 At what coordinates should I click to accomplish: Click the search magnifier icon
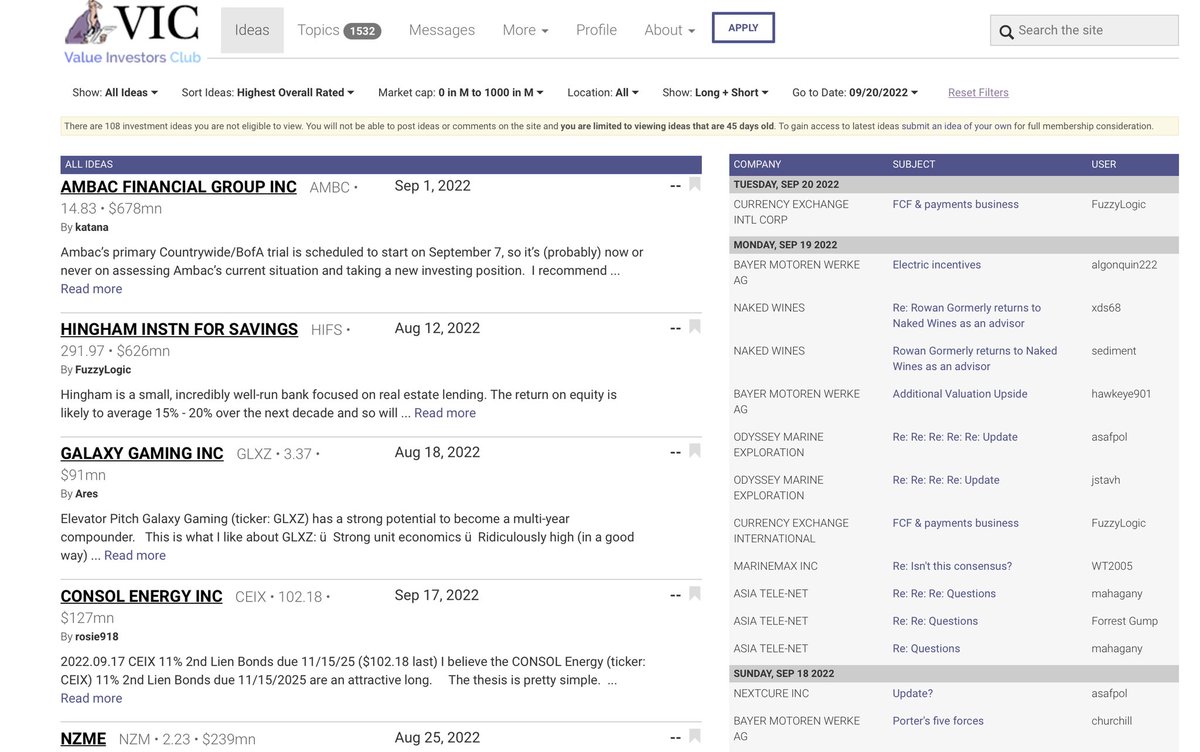click(x=1006, y=32)
